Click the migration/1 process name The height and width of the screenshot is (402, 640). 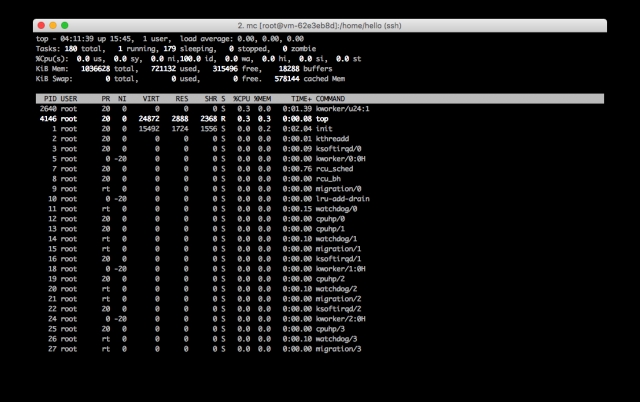coord(338,249)
